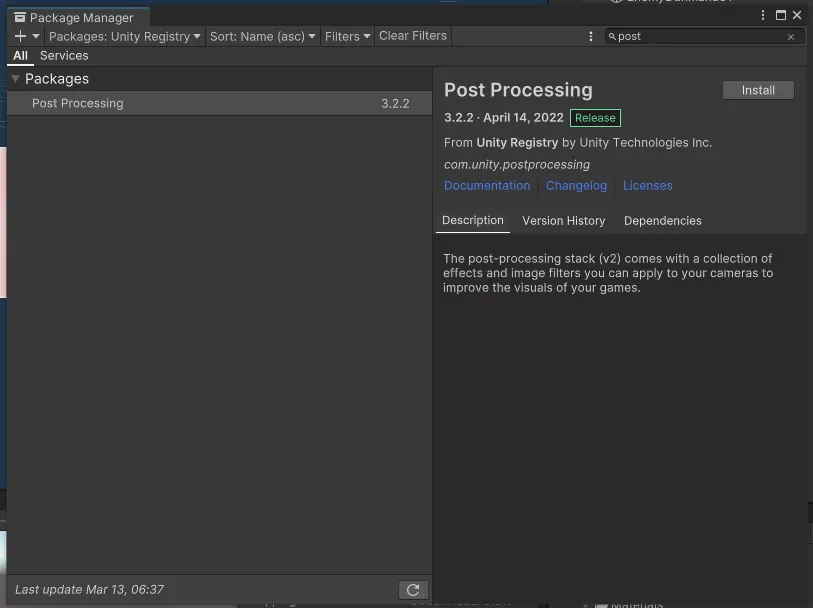This screenshot has width=813, height=608.
Task: Click the Post Processing details title
Action: [518, 90]
